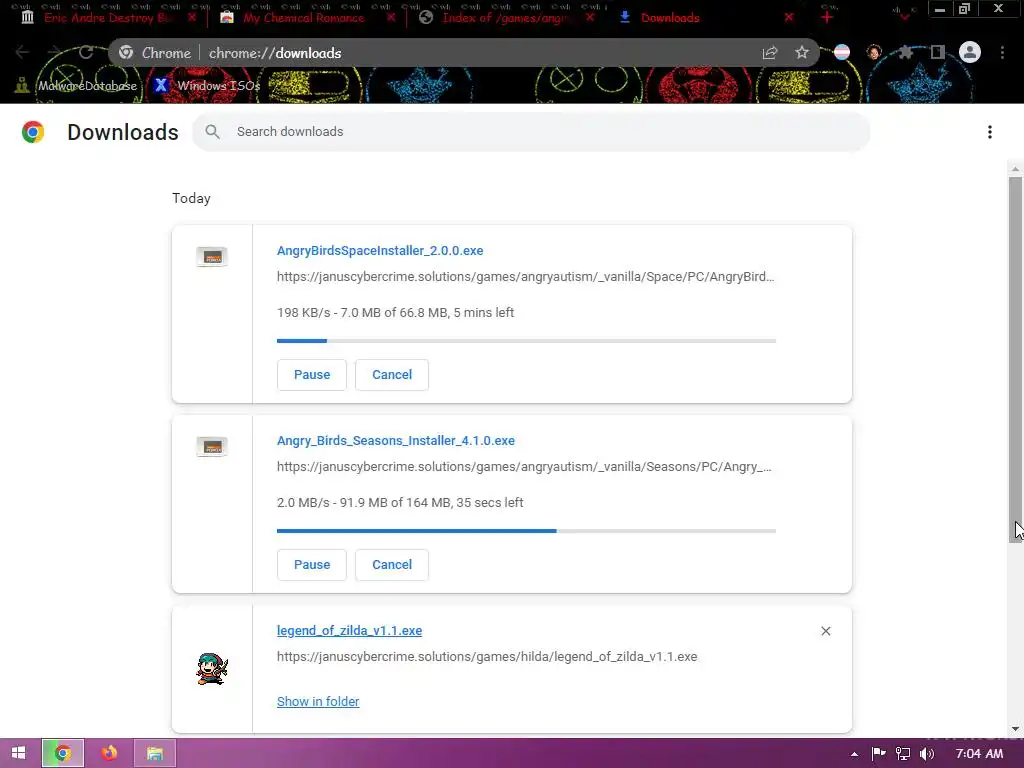Click the legend_of_zilda file icon
Viewport: 1024px width, 768px height.
[212, 669]
